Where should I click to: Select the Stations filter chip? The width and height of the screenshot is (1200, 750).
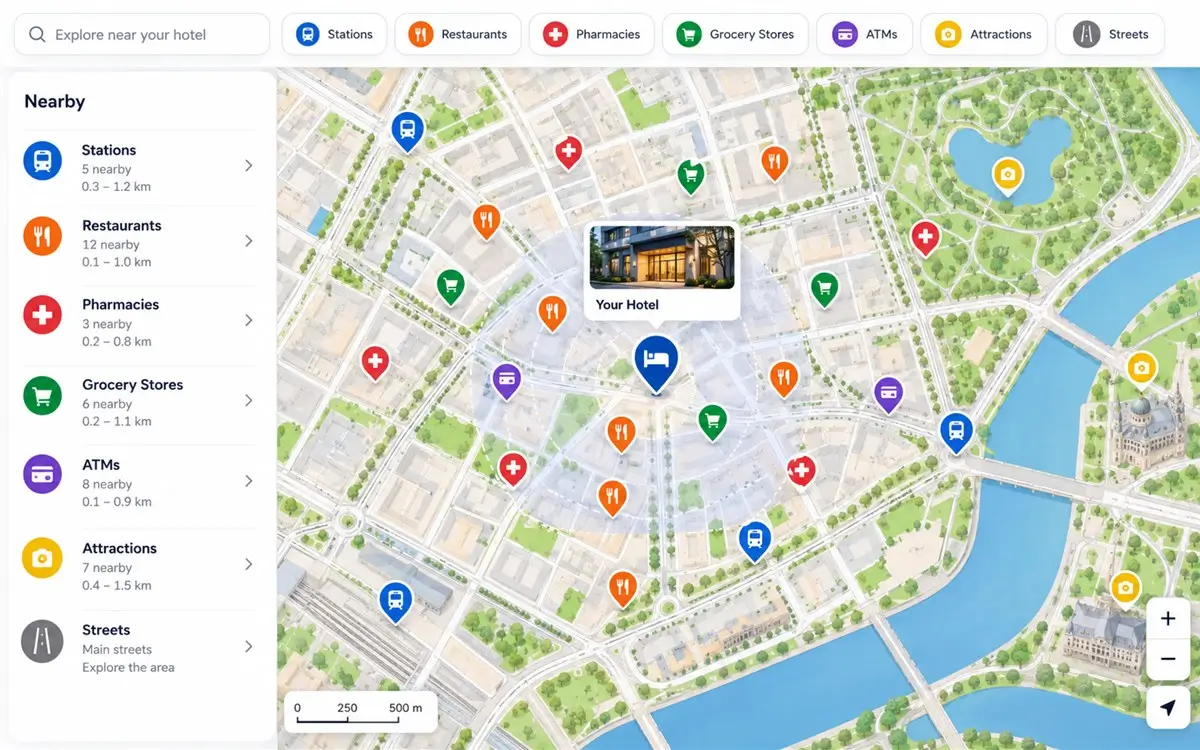point(335,34)
